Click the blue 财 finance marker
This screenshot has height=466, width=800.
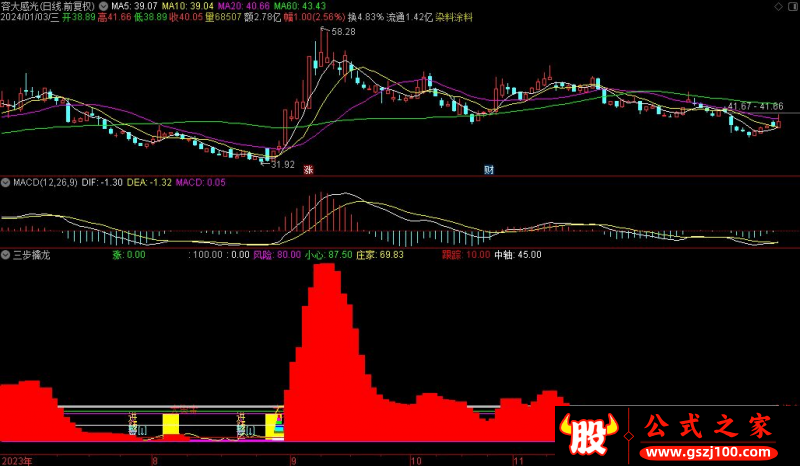pyautogui.click(x=488, y=170)
